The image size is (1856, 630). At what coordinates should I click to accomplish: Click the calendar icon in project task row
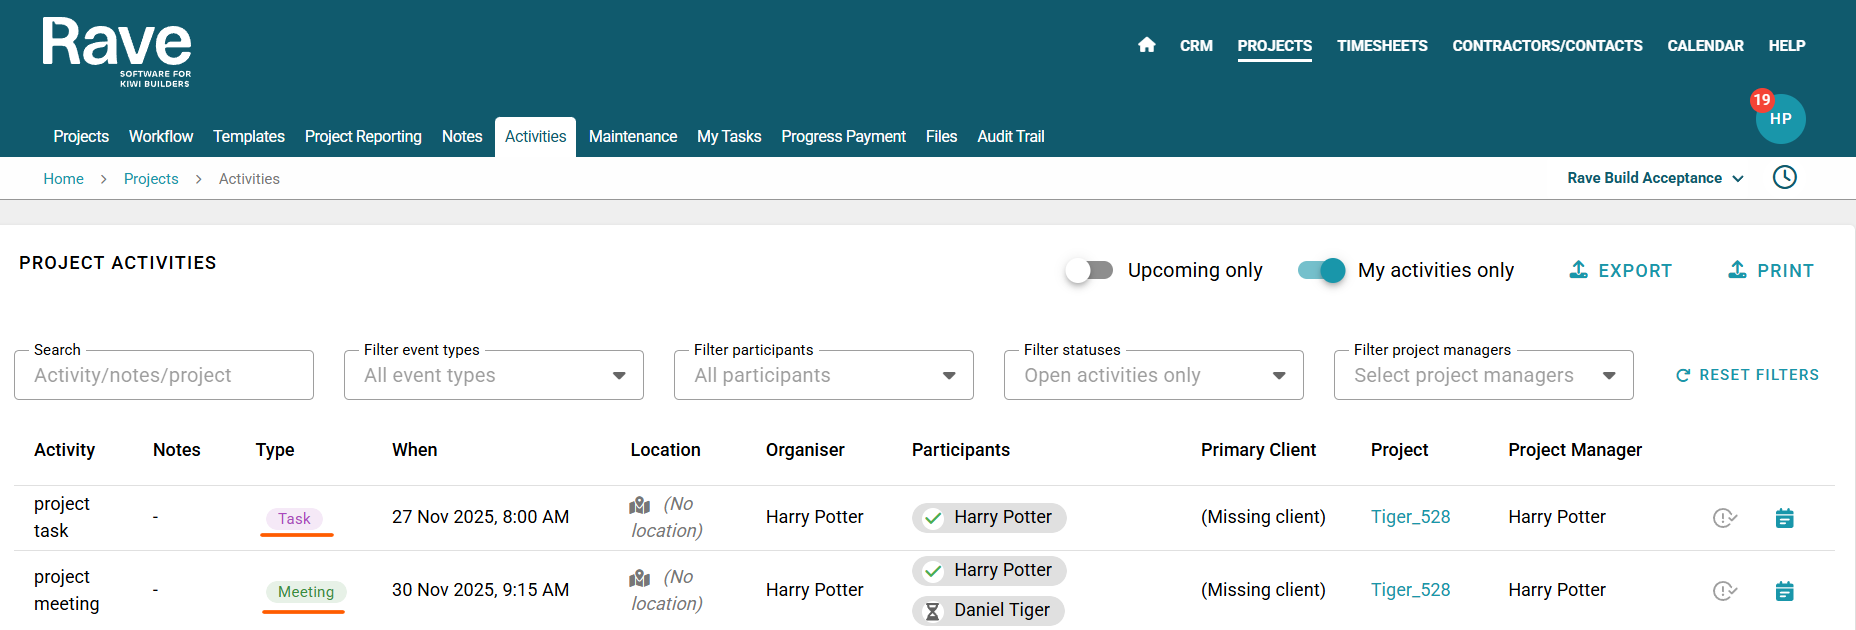(1784, 518)
